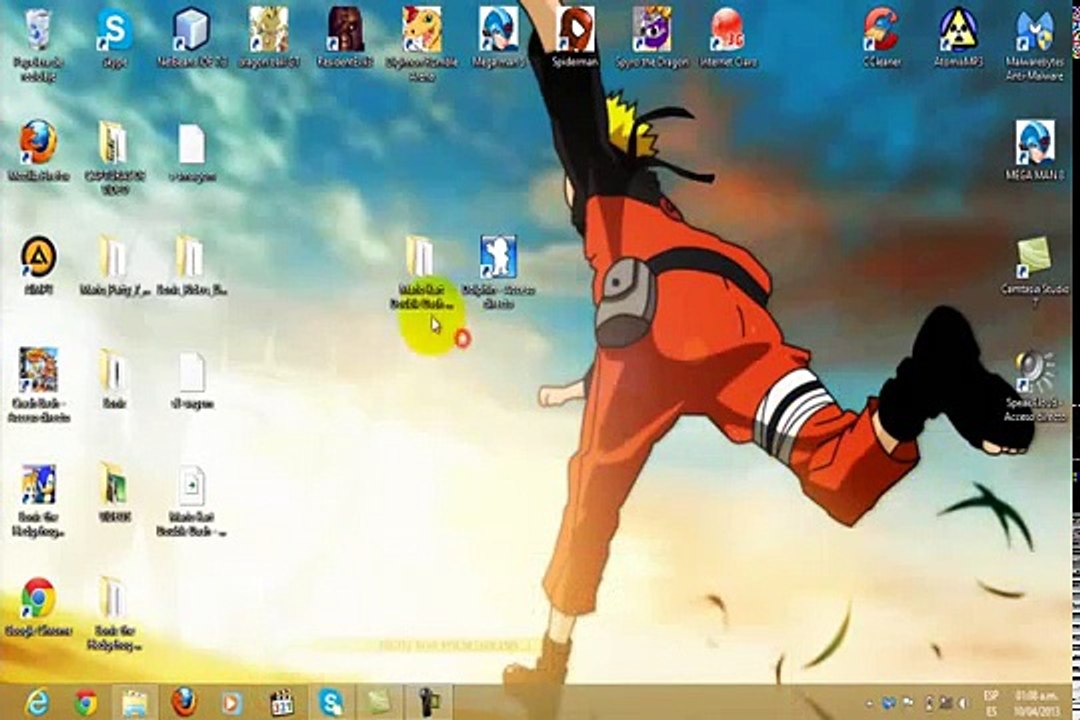Select the Megaman shortcut beside Spiderman
Viewport: 1080px width, 720px height.
(x=498, y=38)
